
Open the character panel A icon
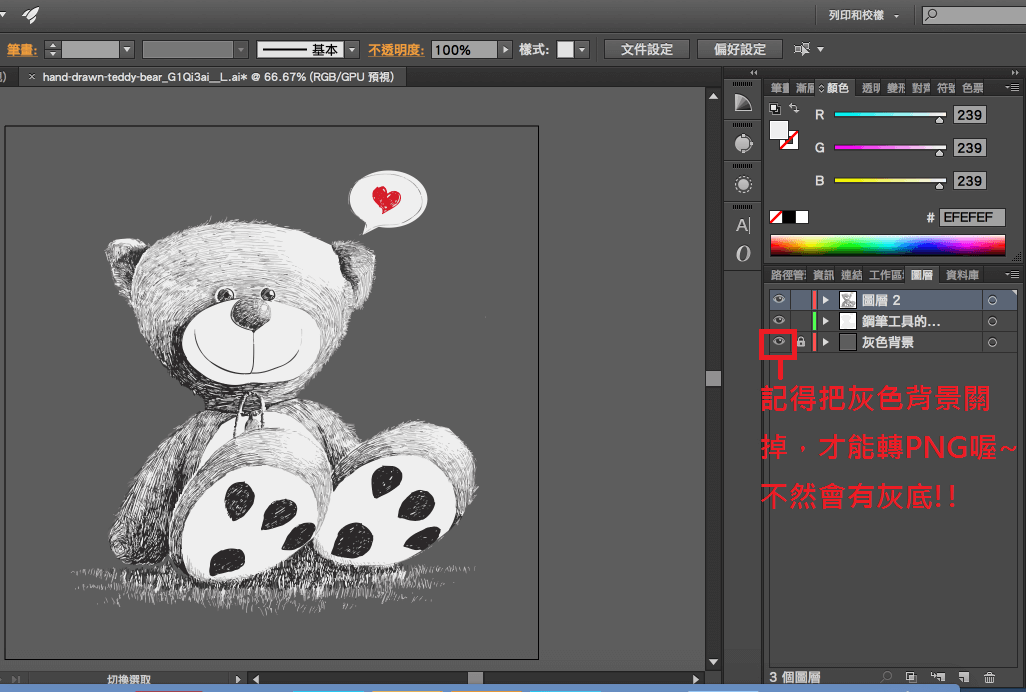742,225
